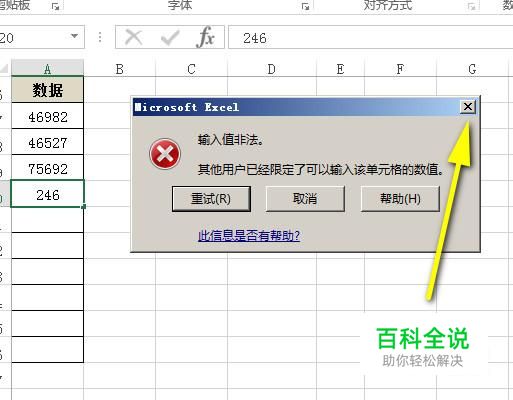Close the Microsoft Excel error dialog
Screen dimensions: 513x400
468,107
